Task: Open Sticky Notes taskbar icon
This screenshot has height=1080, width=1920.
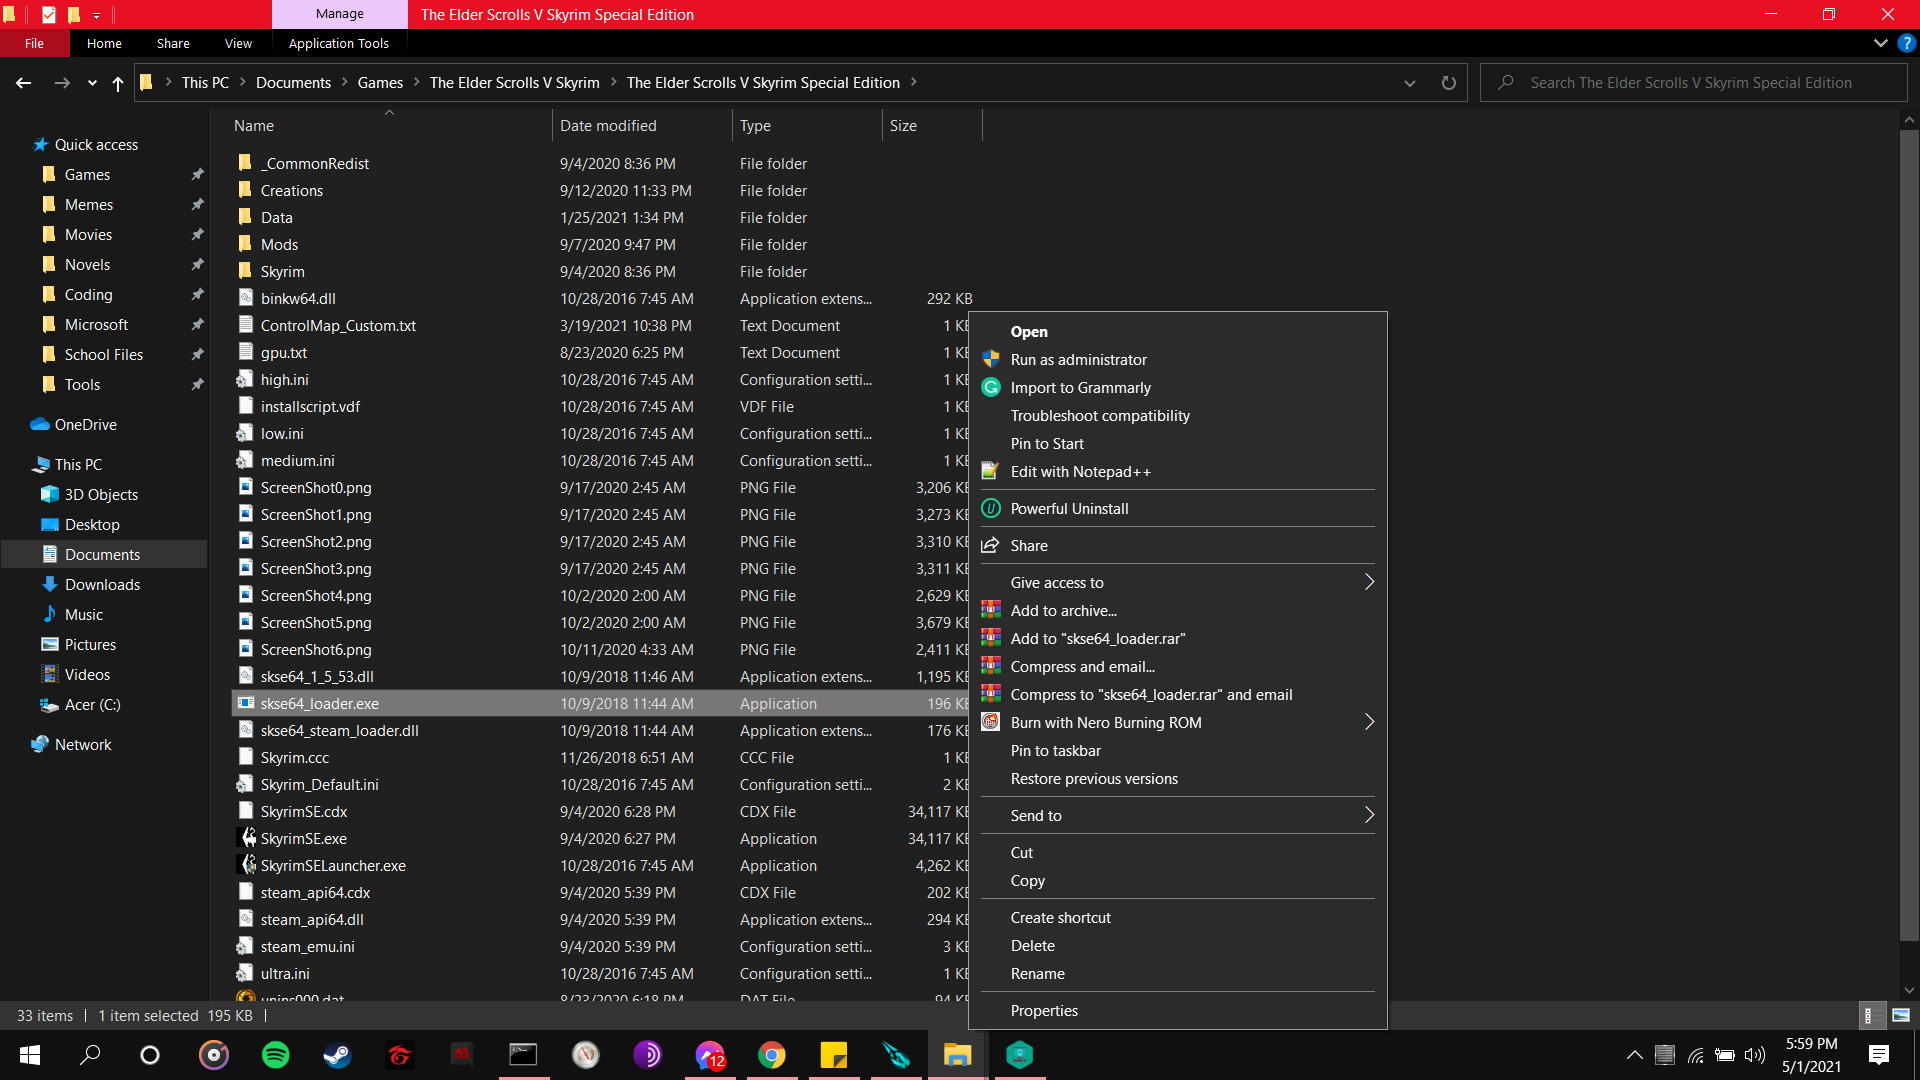Action: tap(833, 1054)
